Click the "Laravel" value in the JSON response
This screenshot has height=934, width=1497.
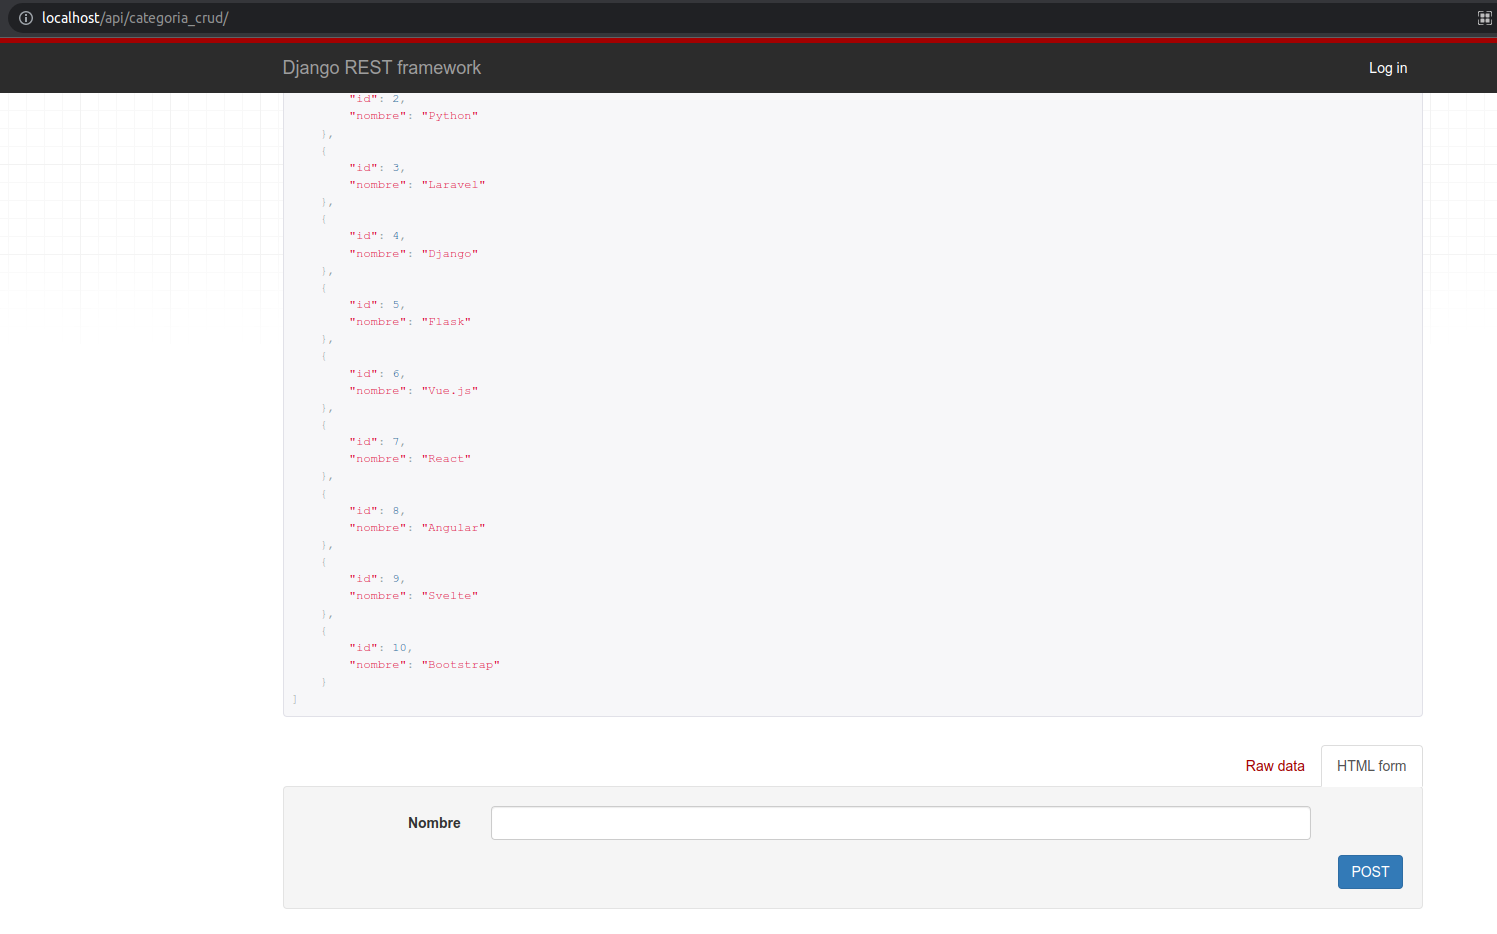[453, 185]
